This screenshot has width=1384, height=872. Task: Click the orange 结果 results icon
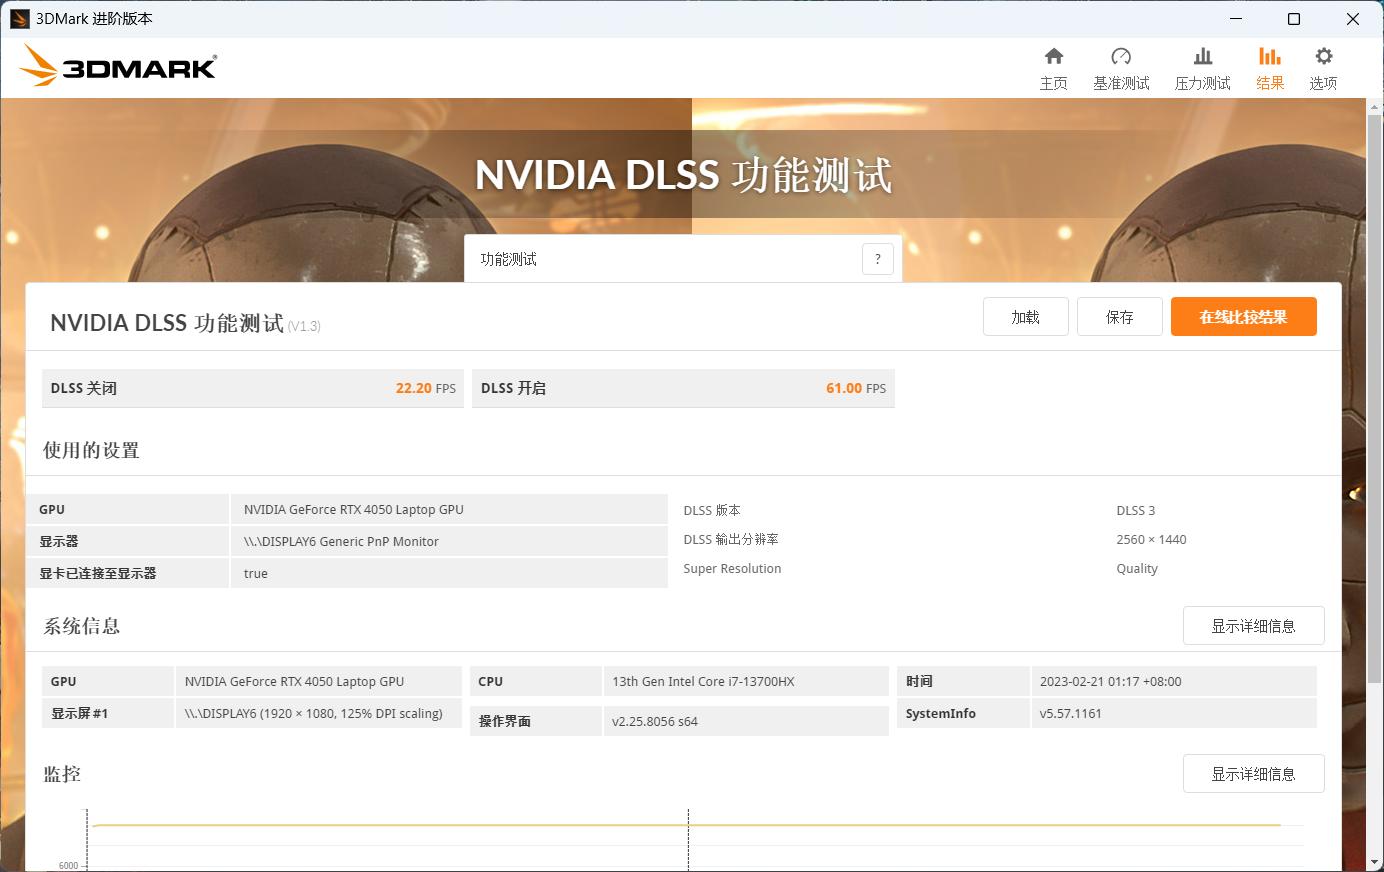pyautogui.click(x=1270, y=67)
